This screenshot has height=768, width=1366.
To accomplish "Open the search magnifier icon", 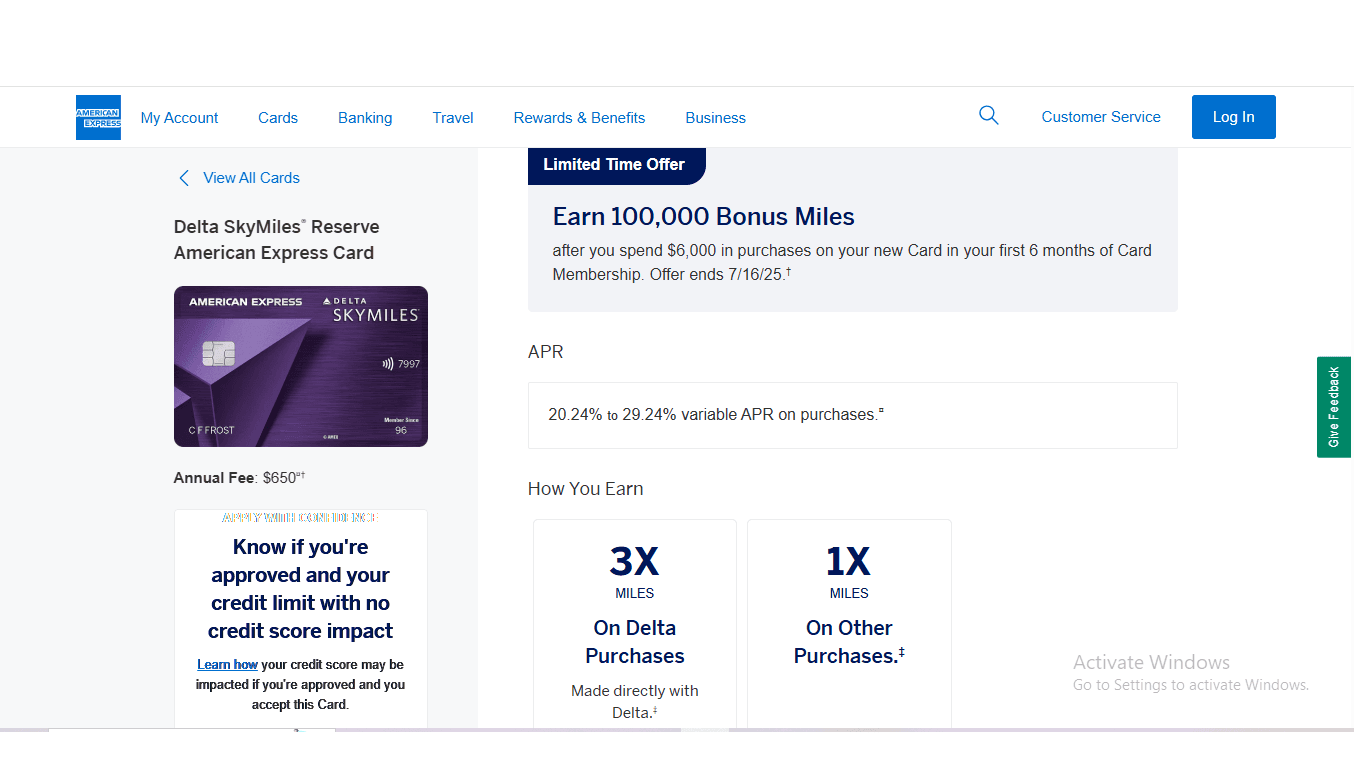I will (988, 115).
